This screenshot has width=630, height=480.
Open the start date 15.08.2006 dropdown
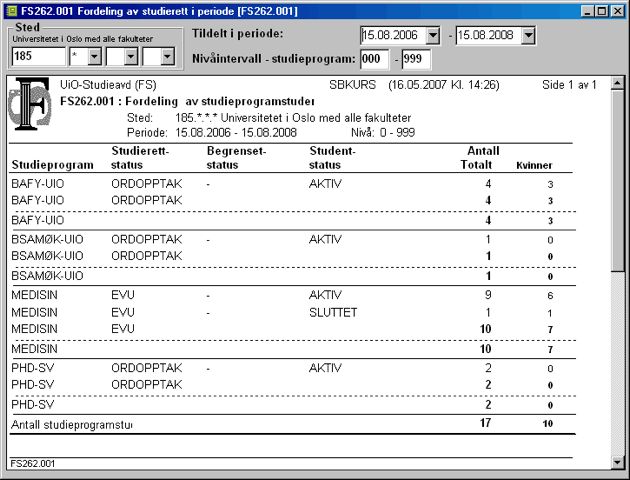pyautogui.click(x=433, y=36)
